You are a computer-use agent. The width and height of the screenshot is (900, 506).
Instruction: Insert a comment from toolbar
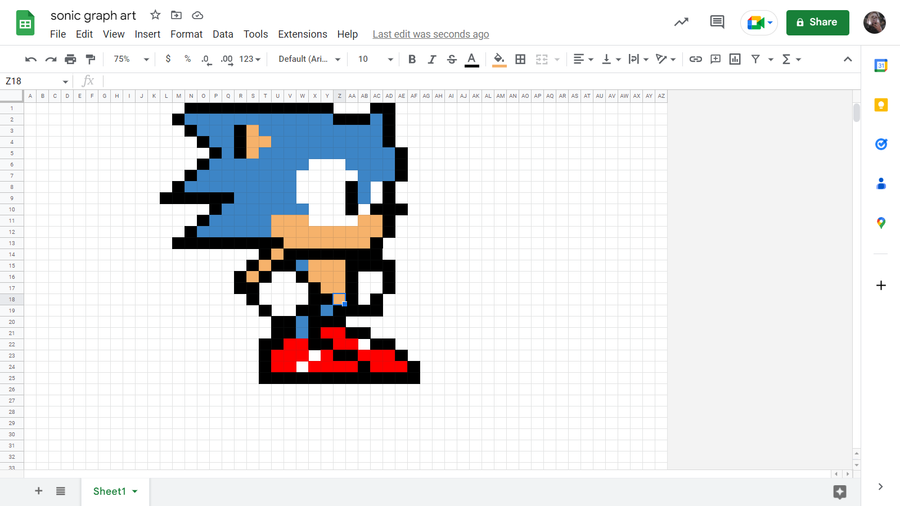[715, 59]
